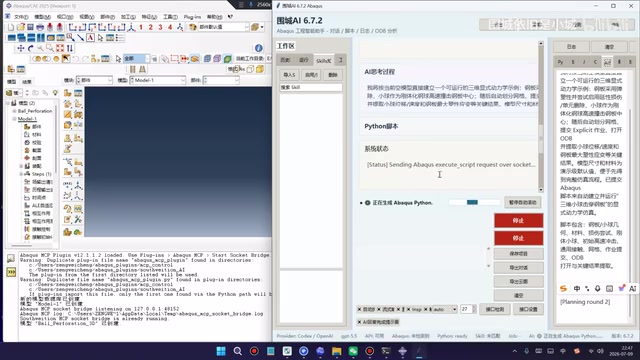Select the text annotation A tool
The width and height of the screenshot is (640, 360).
point(90,38)
